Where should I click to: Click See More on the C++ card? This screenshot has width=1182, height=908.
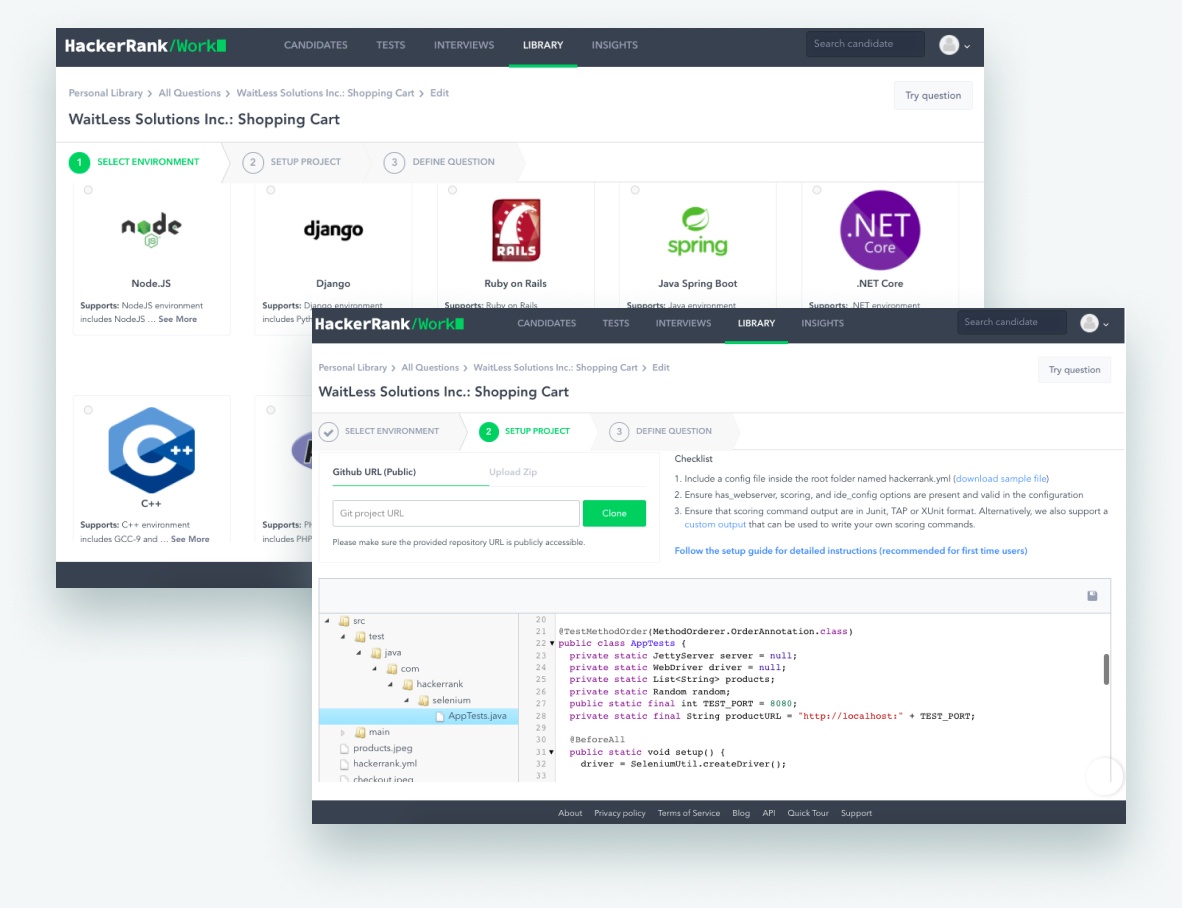[x=190, y=540]
